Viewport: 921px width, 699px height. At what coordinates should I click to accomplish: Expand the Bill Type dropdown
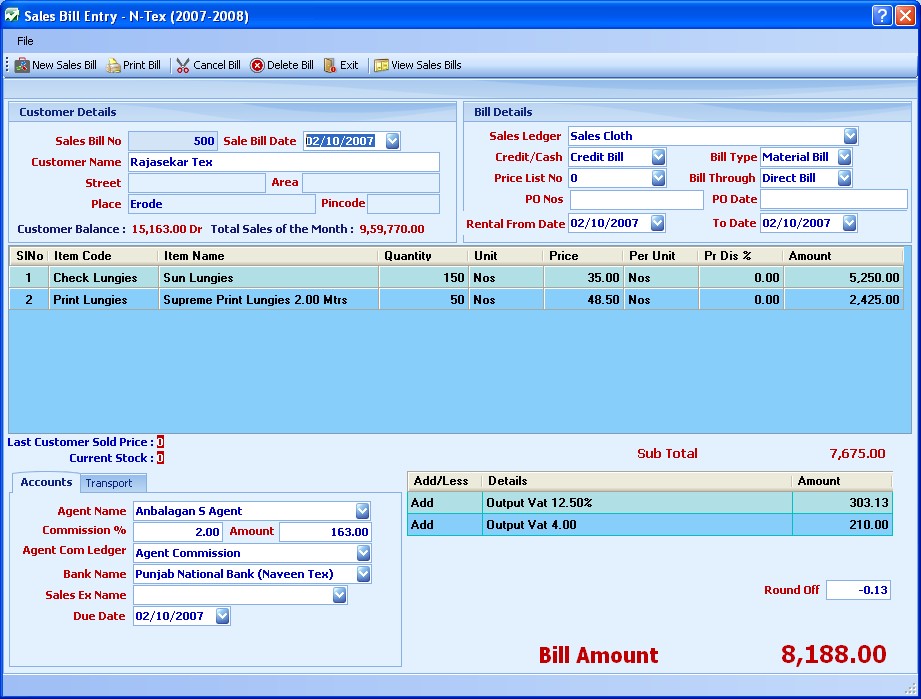(845, 157)
